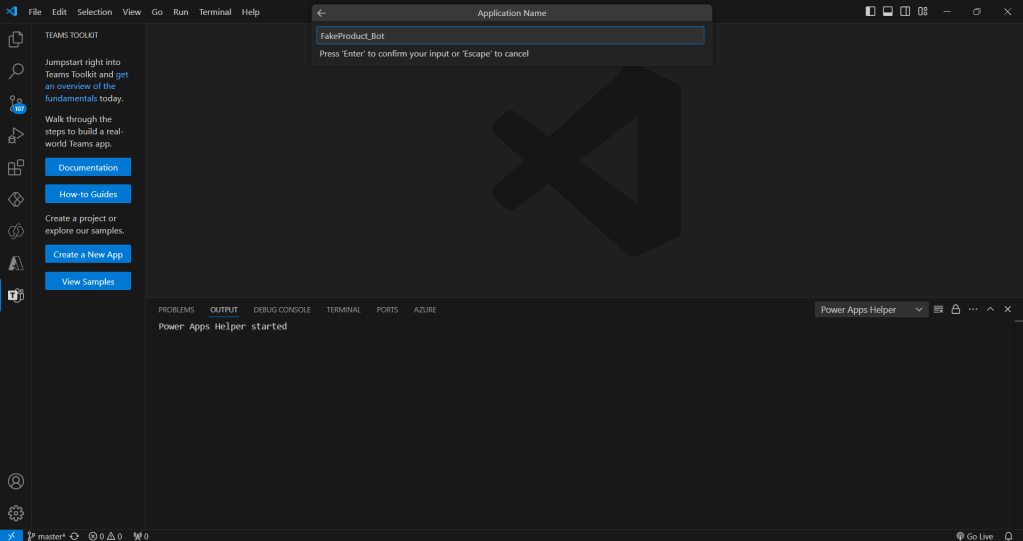1023x541 pixels.
Task: Open the Explorer view in activity bar
Action: point(16,40)
